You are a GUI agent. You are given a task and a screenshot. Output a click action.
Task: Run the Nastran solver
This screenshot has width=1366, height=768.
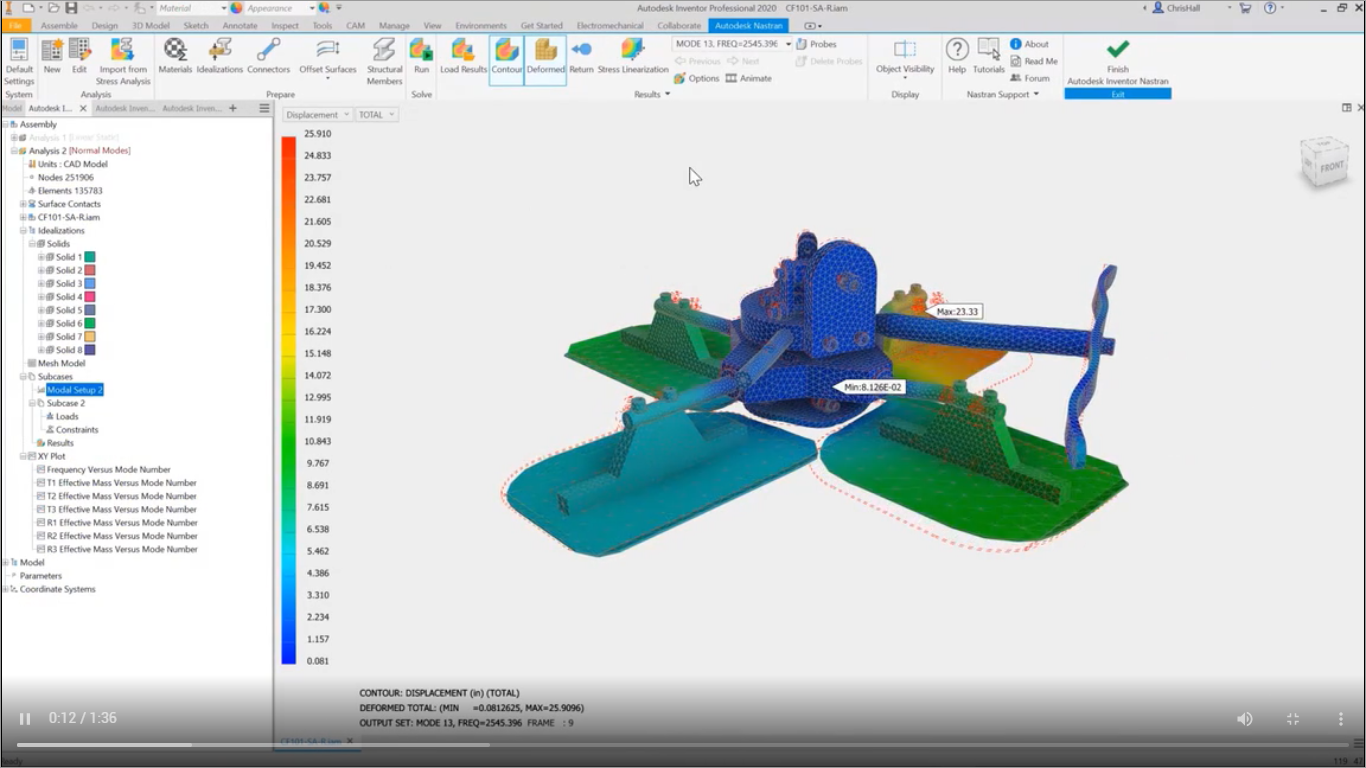421,57
